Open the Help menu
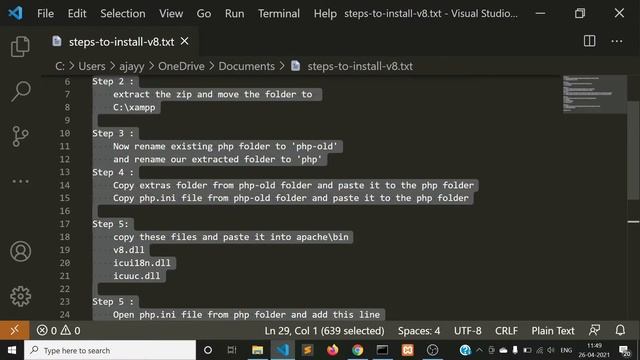 pyautogui.click(x=325, y=13)
